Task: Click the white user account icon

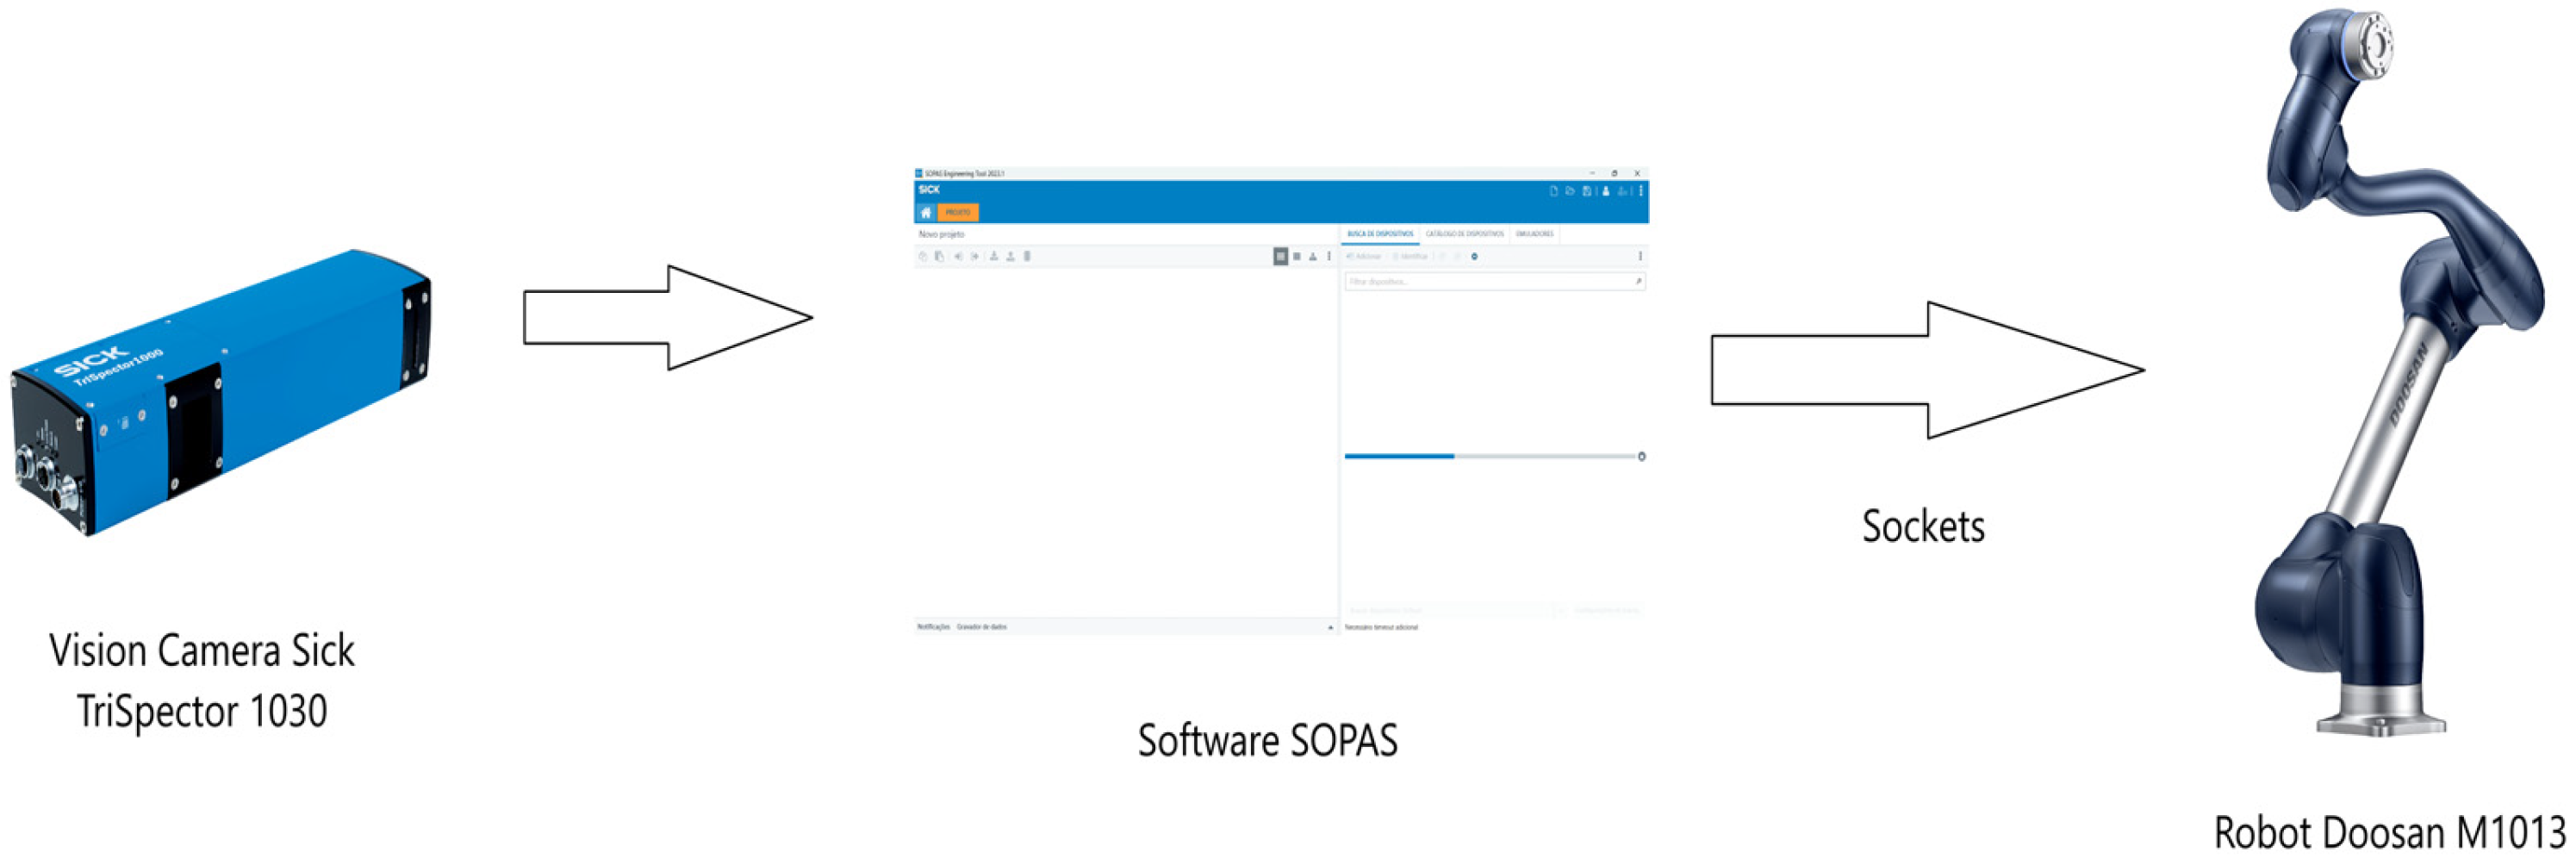Action: [x=1606, y=191]
